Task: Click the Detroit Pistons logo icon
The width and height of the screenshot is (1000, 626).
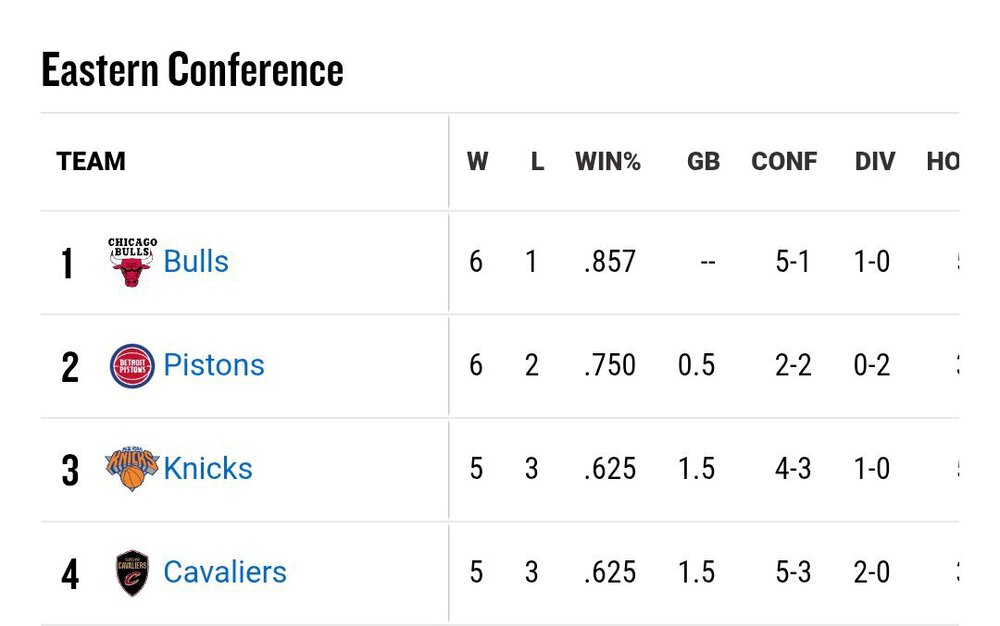Action: tap(132, 366)
